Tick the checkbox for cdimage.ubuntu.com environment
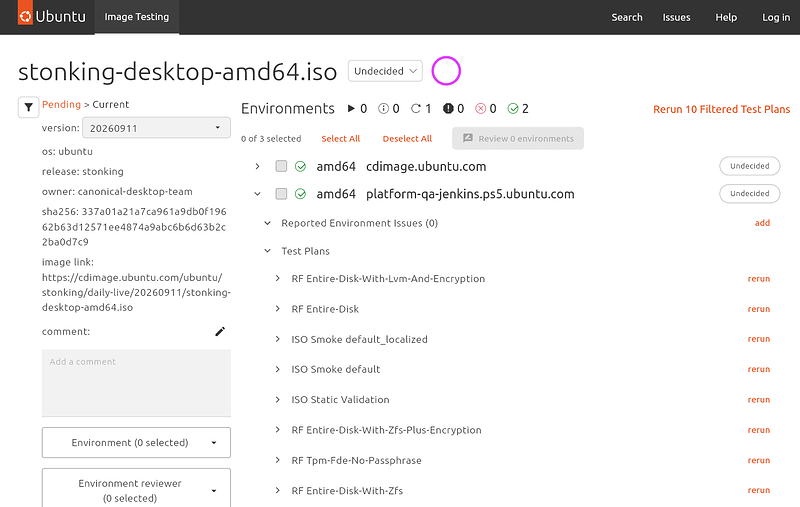 point(281,166)
